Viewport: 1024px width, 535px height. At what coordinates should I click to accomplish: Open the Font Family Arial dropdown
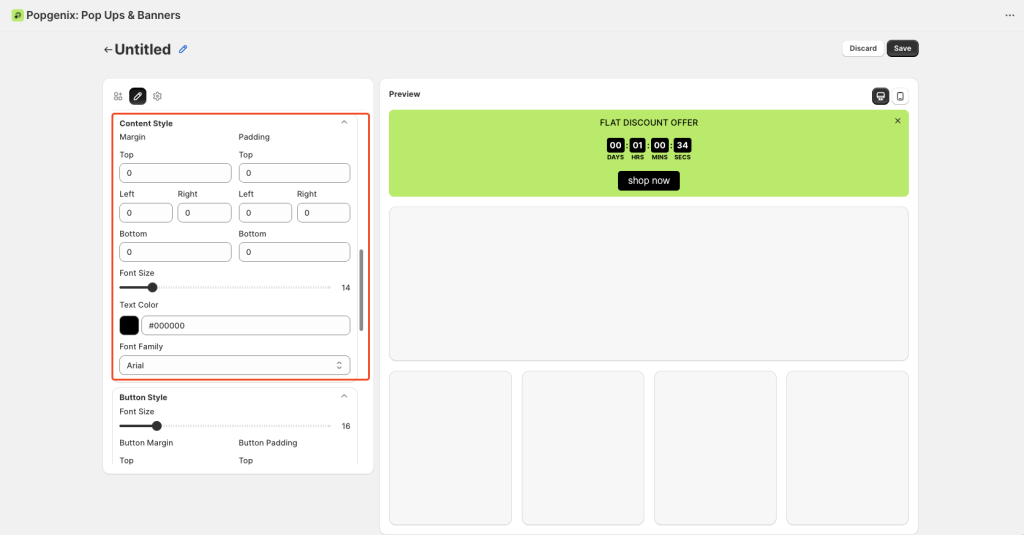[x=234, y=365]
